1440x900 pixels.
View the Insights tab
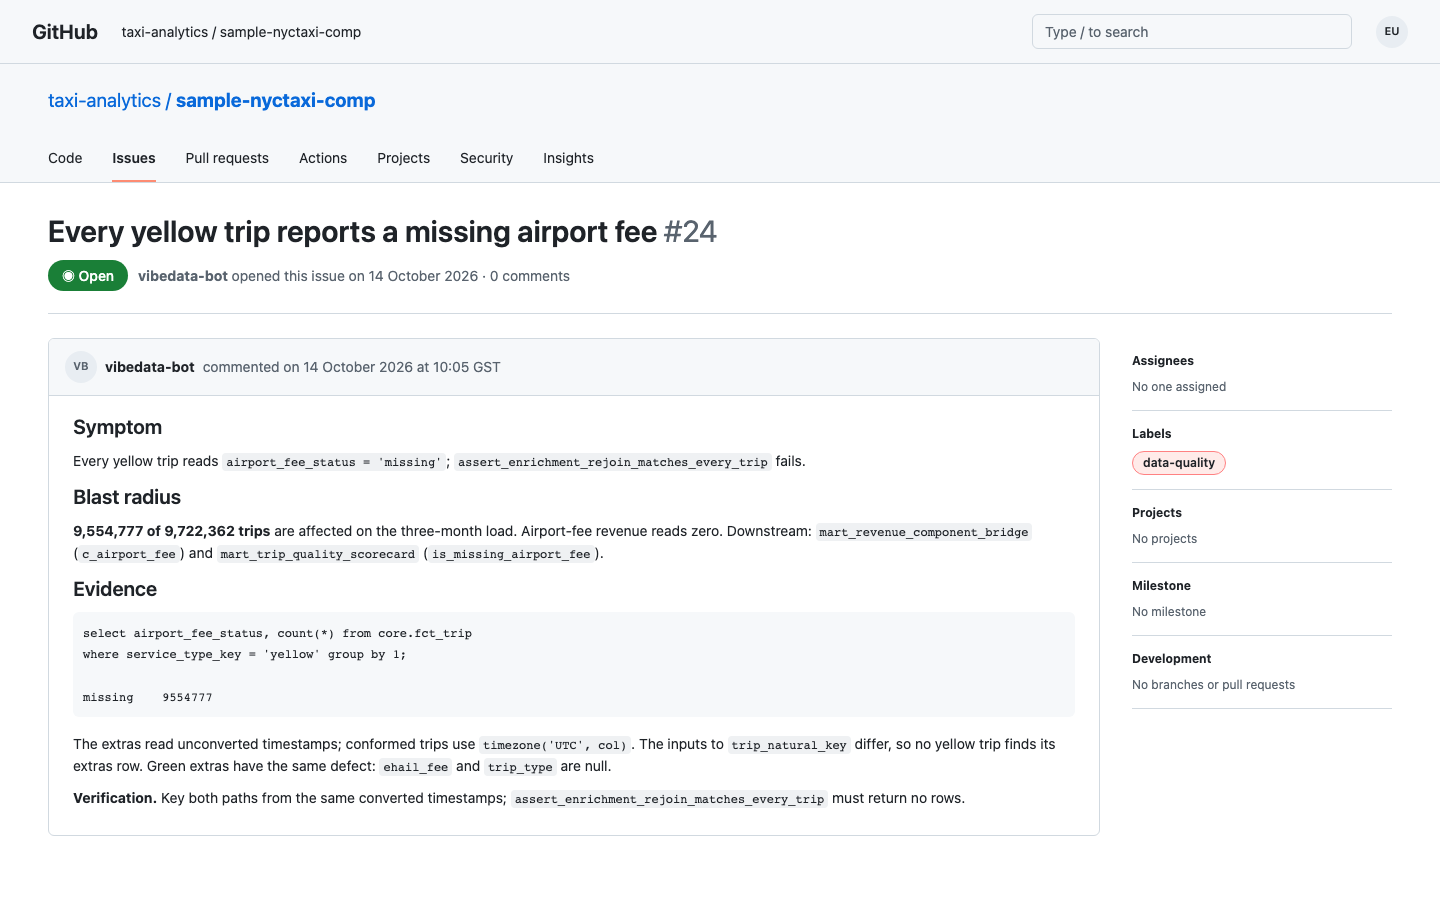pos(568,158)
